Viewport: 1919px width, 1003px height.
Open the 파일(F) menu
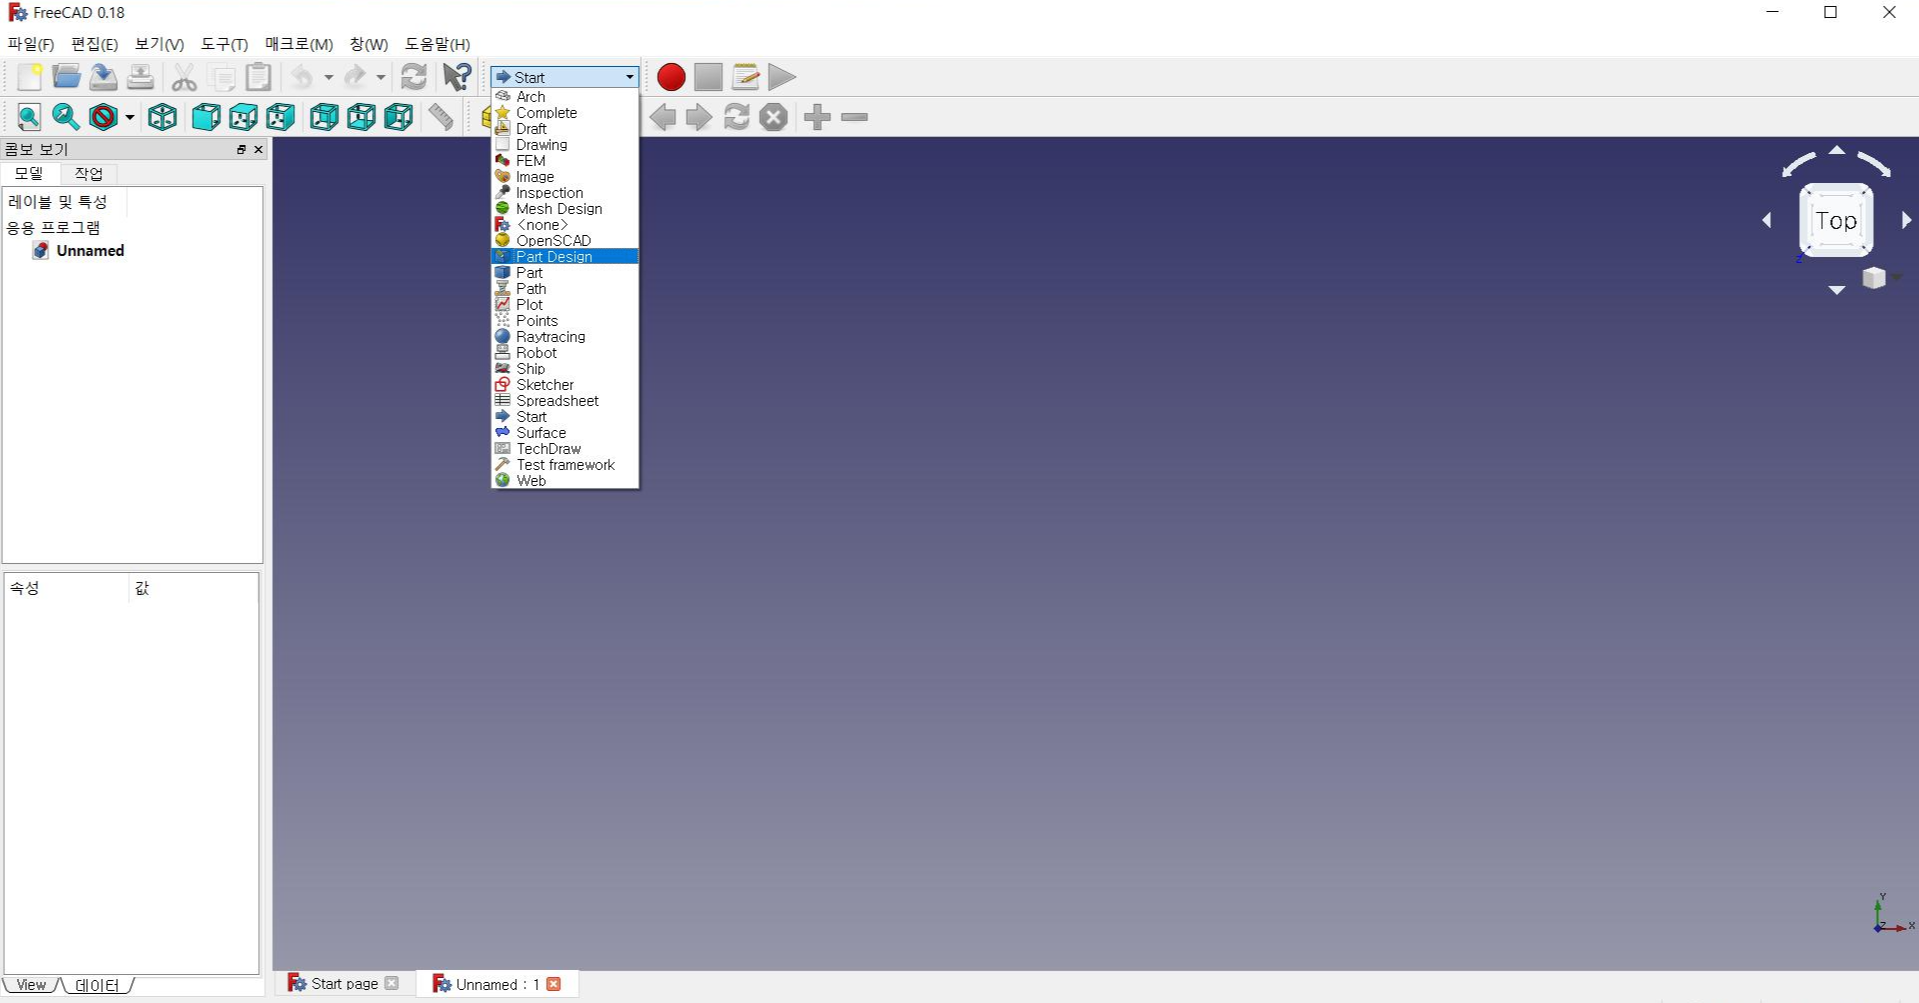31,44
